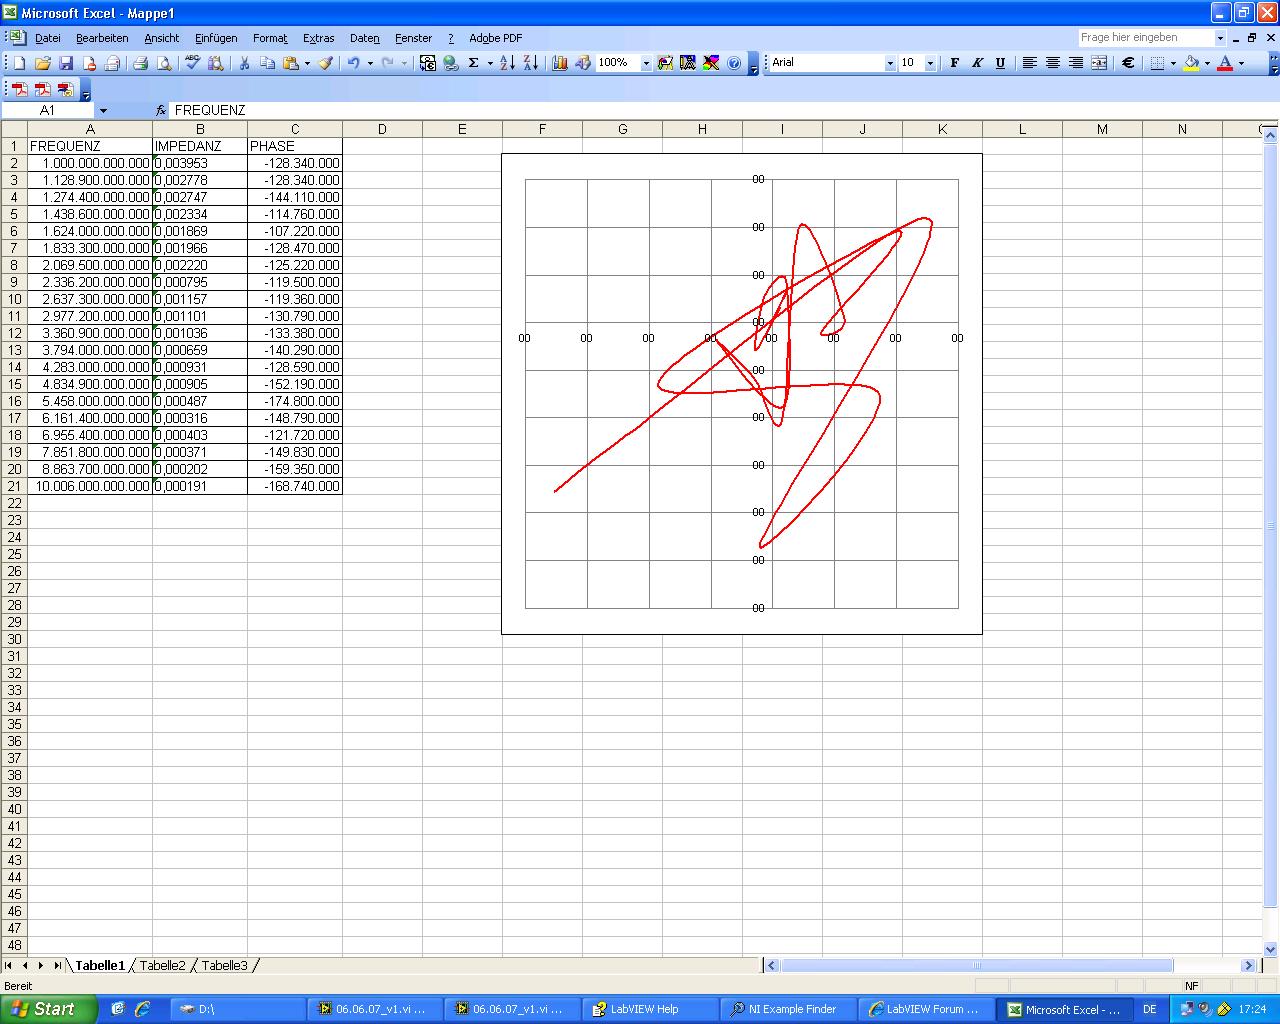Image resolution: width=1280 pixels, height=1024 pixels.
Task: Cut the selection with the scissors icon
Action: [x=244, y=63]
